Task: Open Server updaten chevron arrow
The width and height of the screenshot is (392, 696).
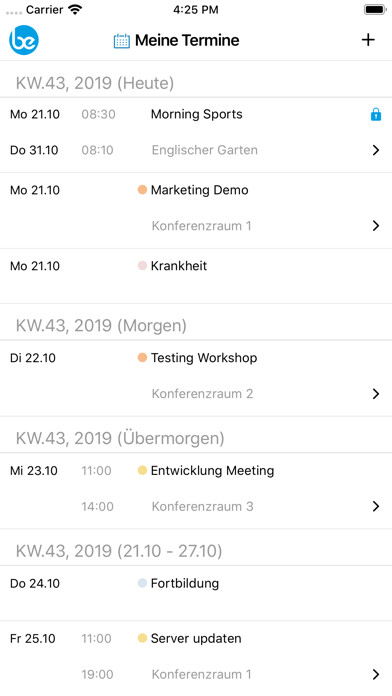Action: click(376, 674)
